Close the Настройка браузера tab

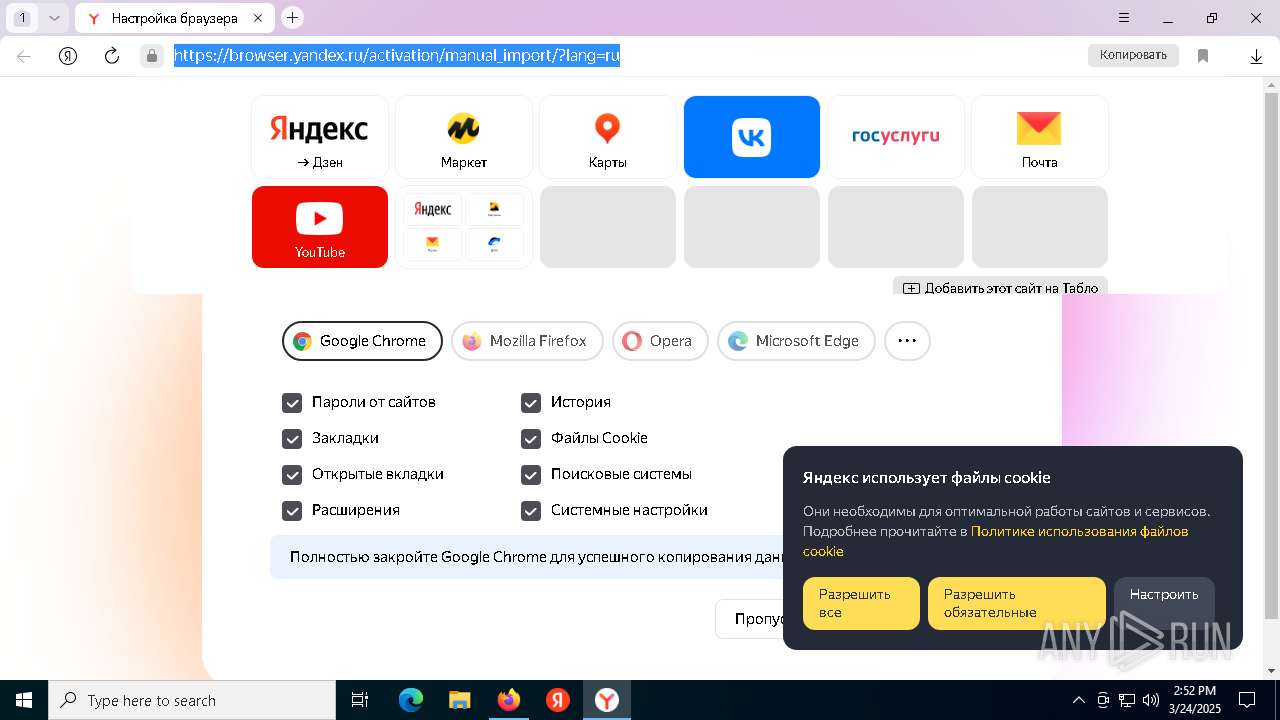(258, 18)
